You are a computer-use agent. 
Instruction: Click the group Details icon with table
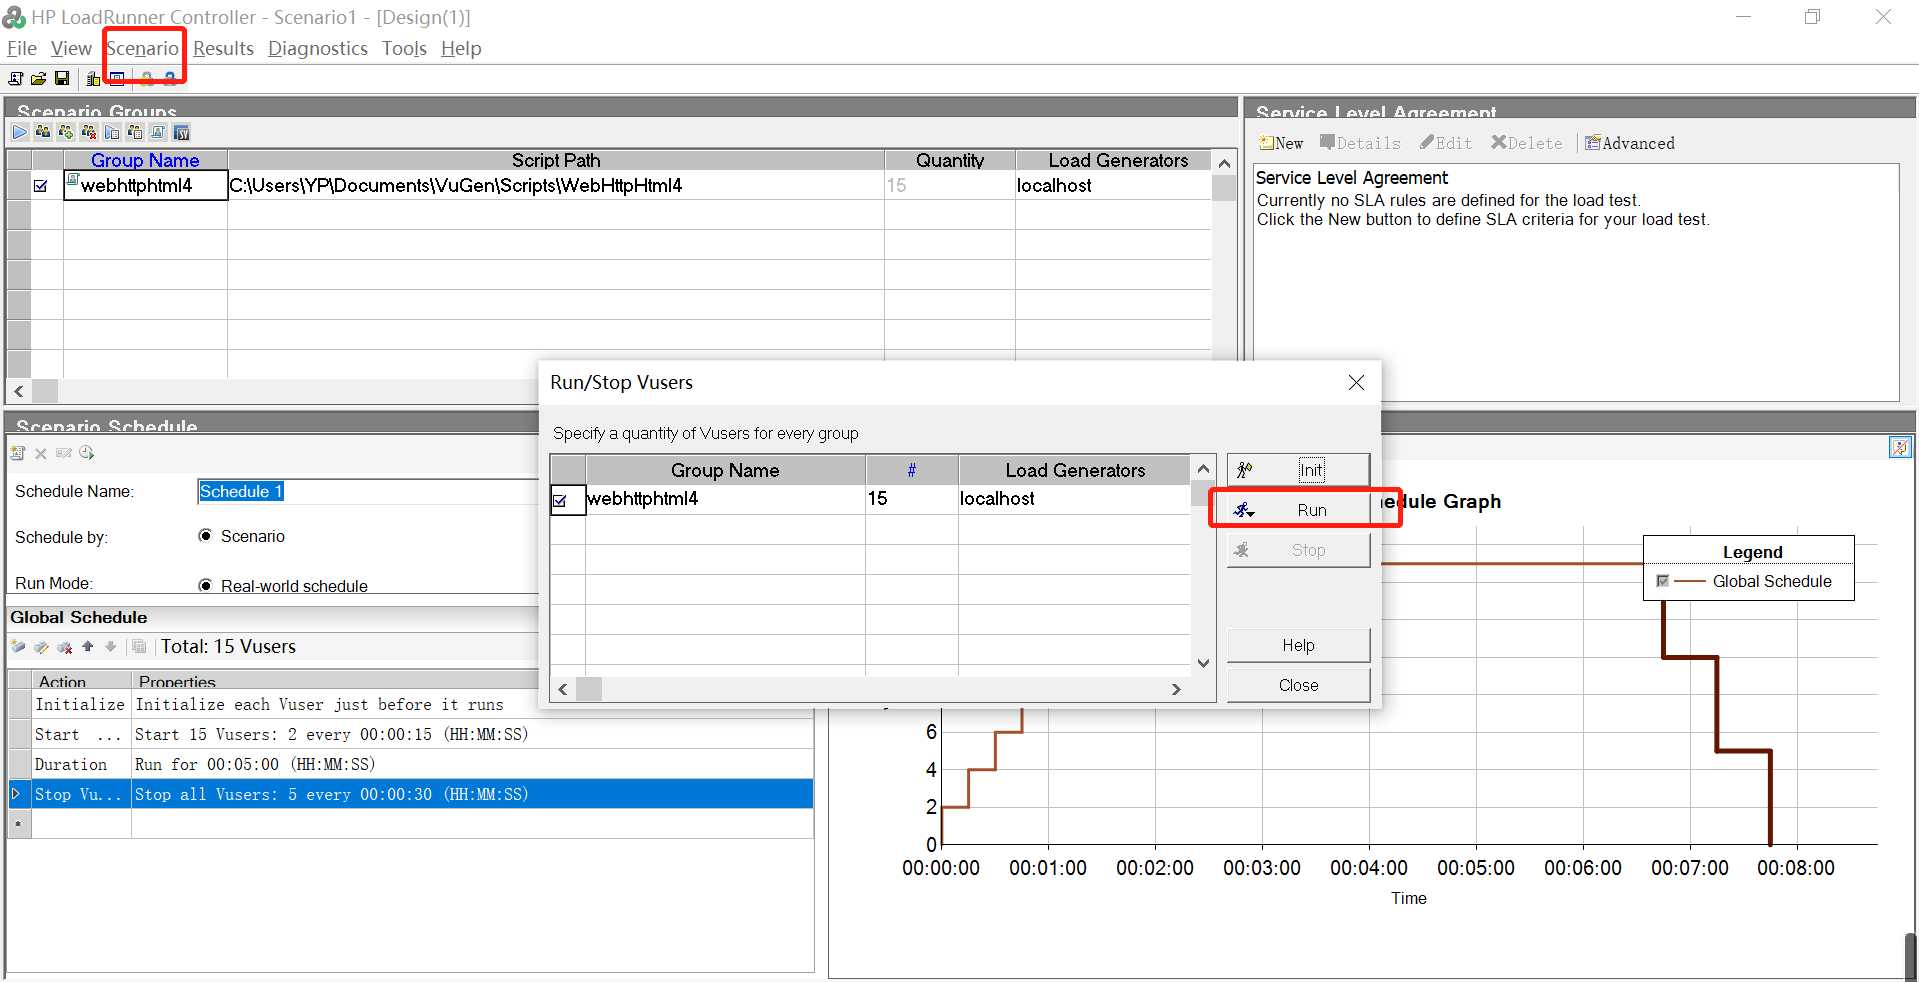(135, 132)
